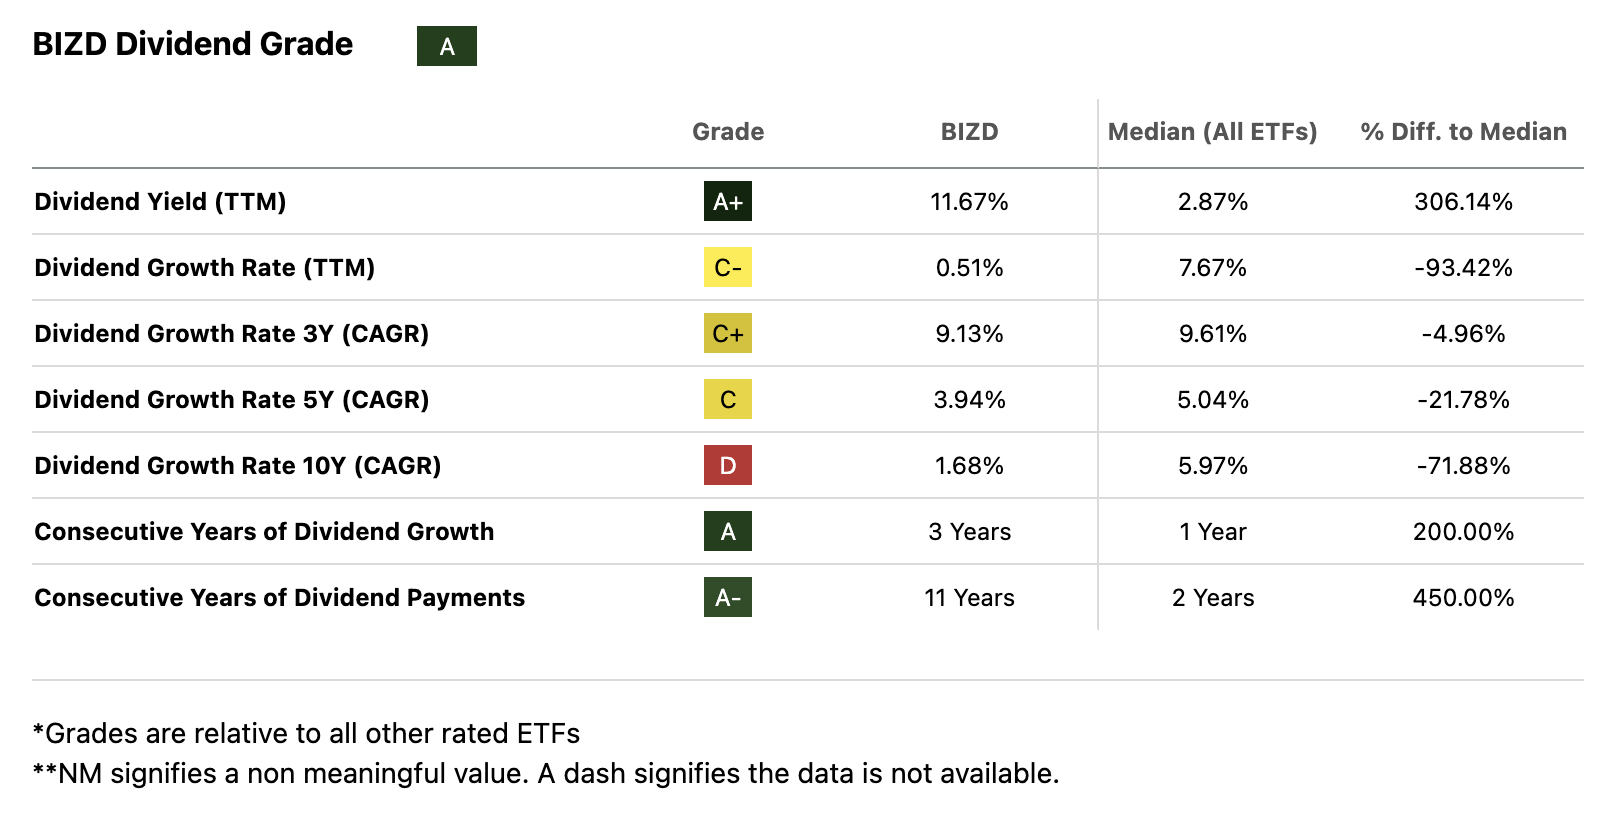Select the C badge for 5Y CAGR

[x=728, y=400]
